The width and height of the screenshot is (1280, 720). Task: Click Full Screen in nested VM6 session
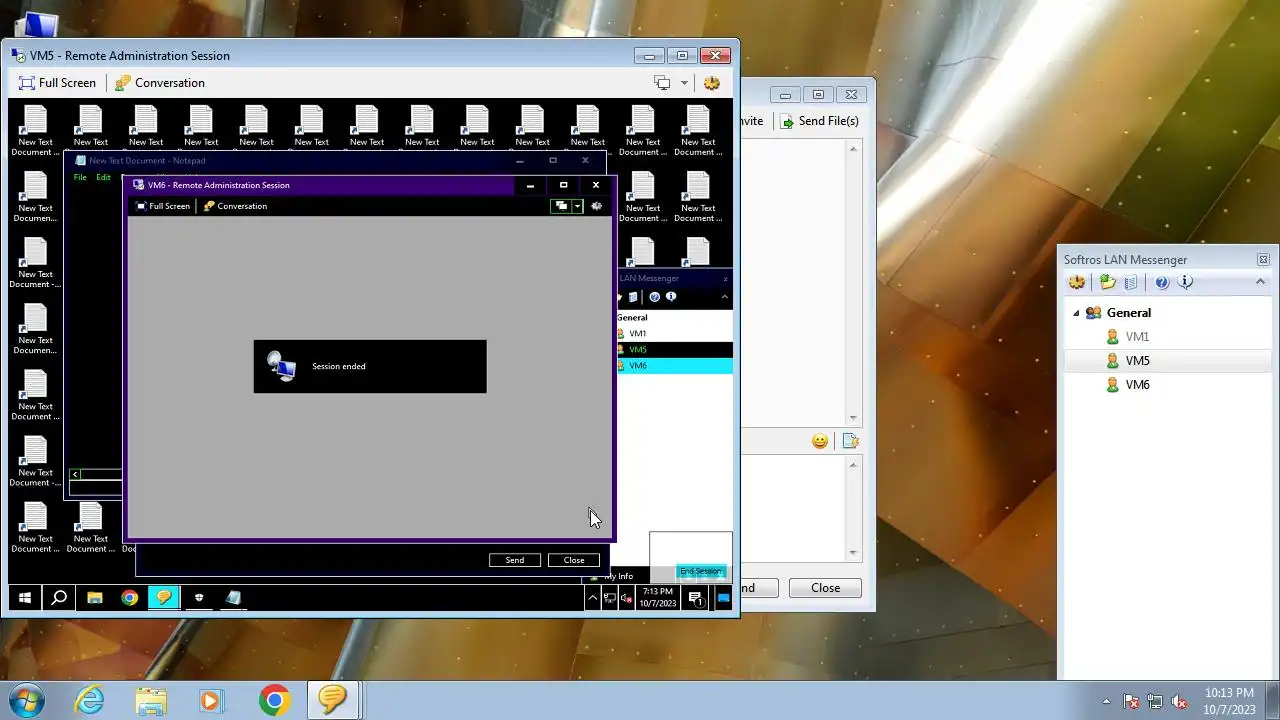[x=162, y=206]
